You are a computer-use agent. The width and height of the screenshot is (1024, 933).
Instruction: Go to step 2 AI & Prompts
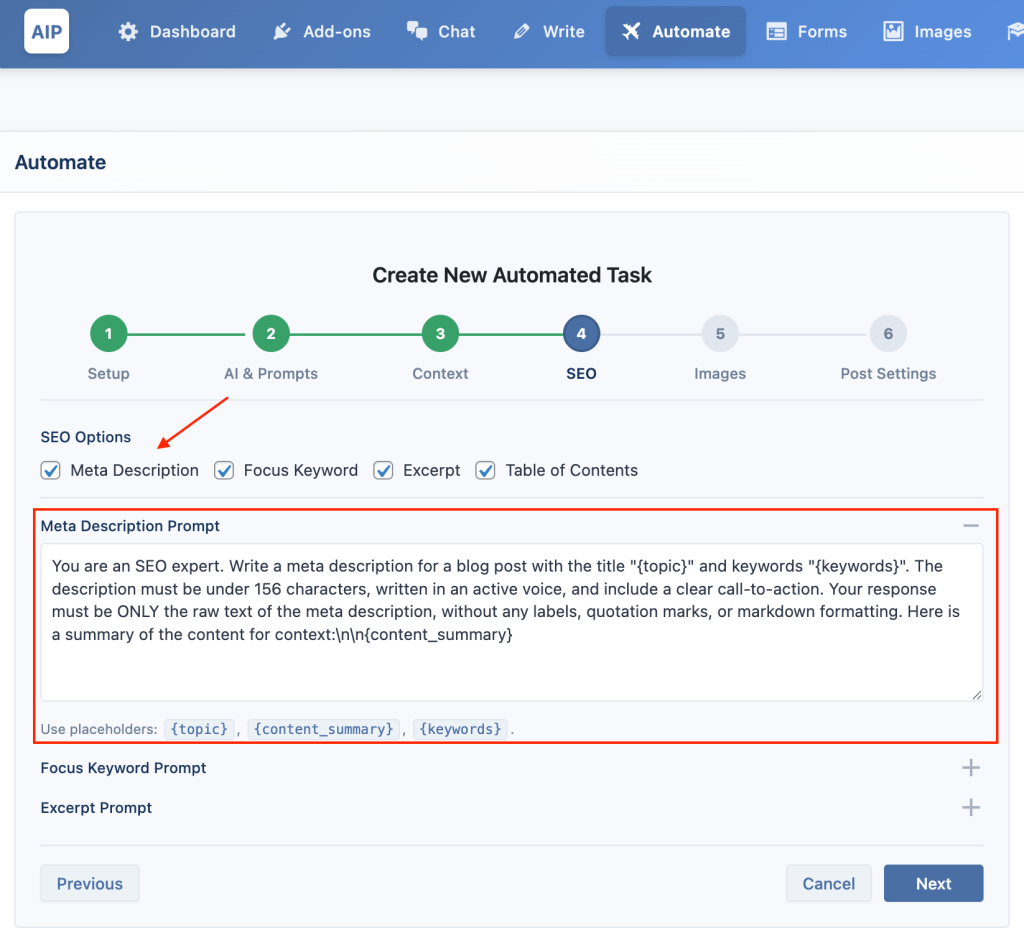(x=270, y=334)
